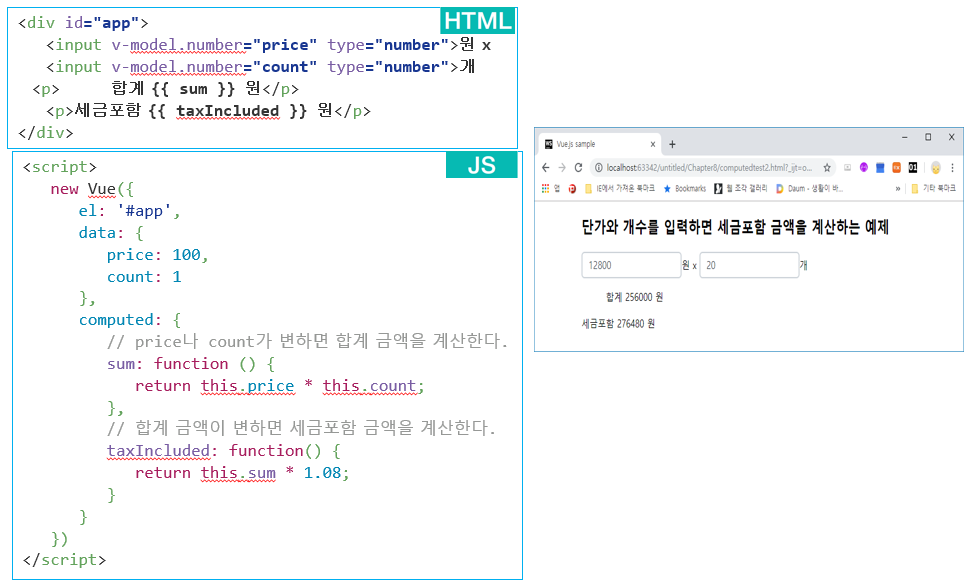Viewport: 969px width, 588px height.
Task: Click the price input showing 12800
Action: tap(631, 265)
